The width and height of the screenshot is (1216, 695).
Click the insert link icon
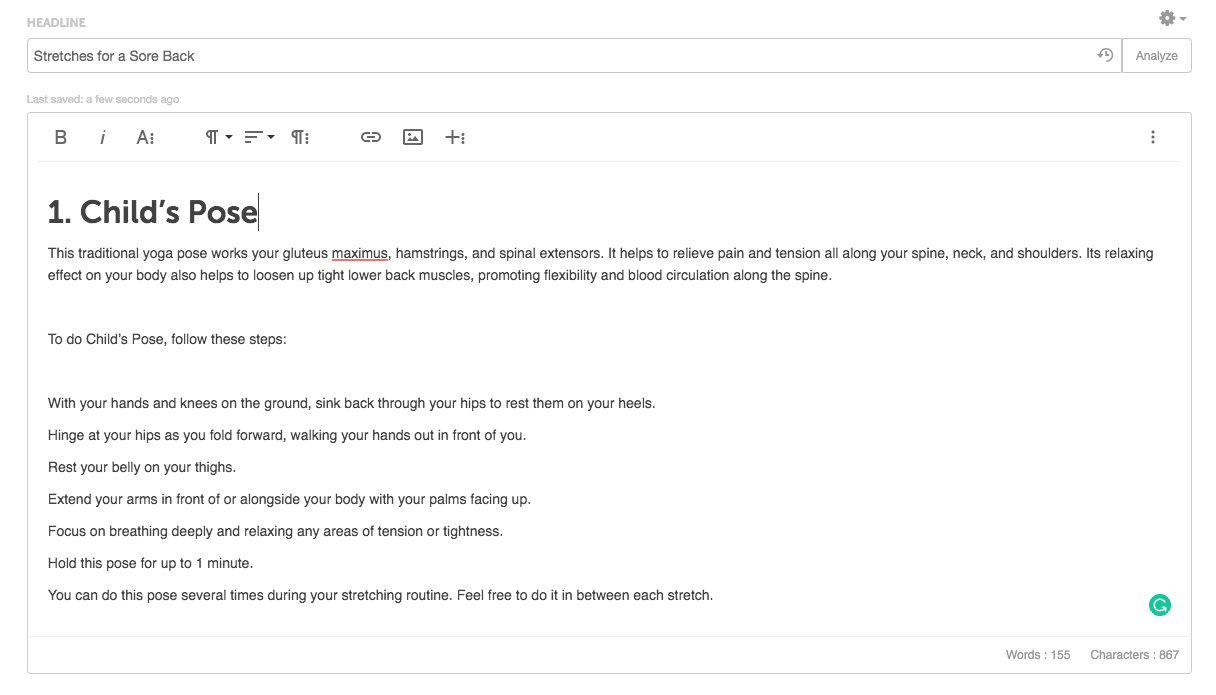[371, 137]
